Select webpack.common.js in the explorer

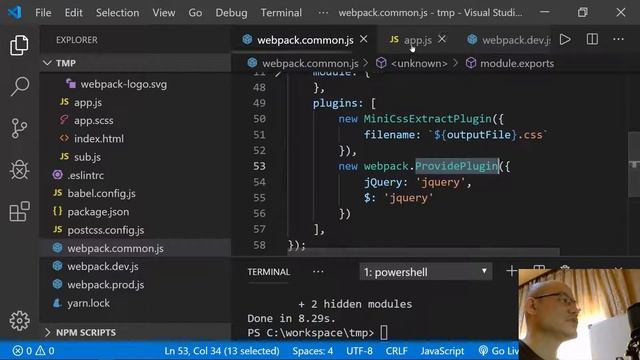tap(135, 248)
